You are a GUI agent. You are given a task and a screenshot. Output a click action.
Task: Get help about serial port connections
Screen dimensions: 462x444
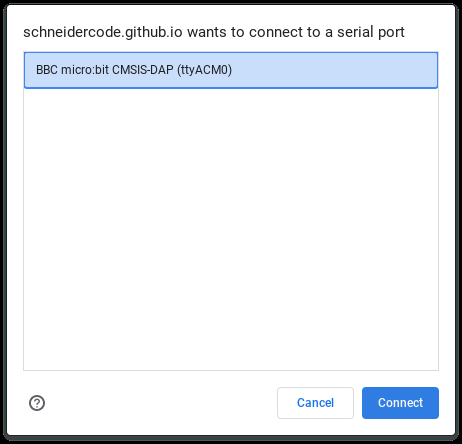(x=37, y=403)
